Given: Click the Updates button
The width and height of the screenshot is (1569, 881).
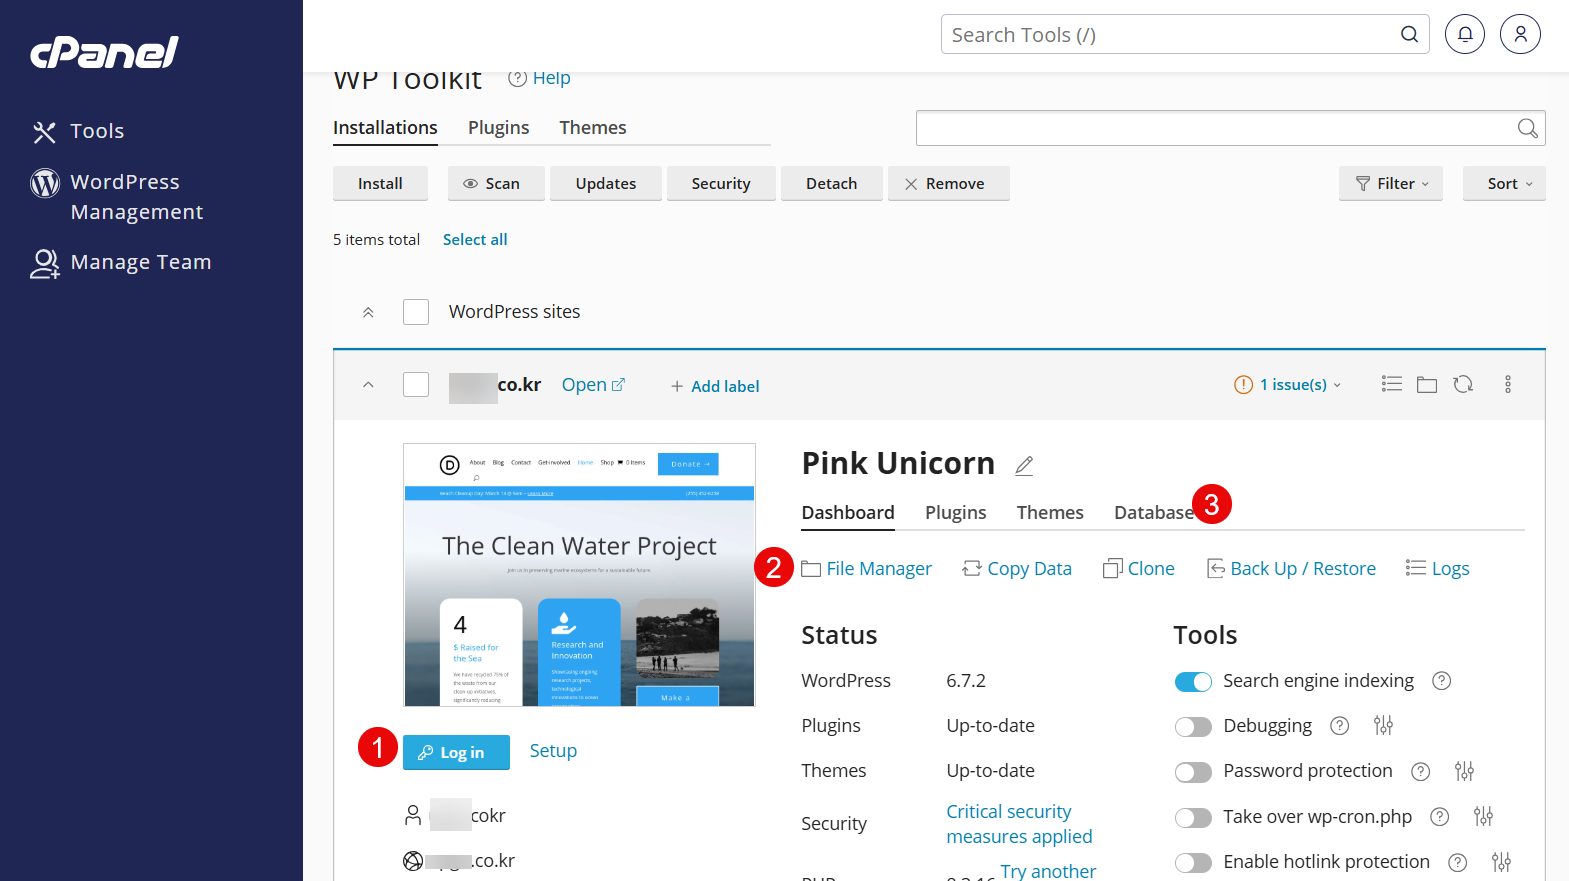Looking at the screenshot, I should click(x=606, y=184).
